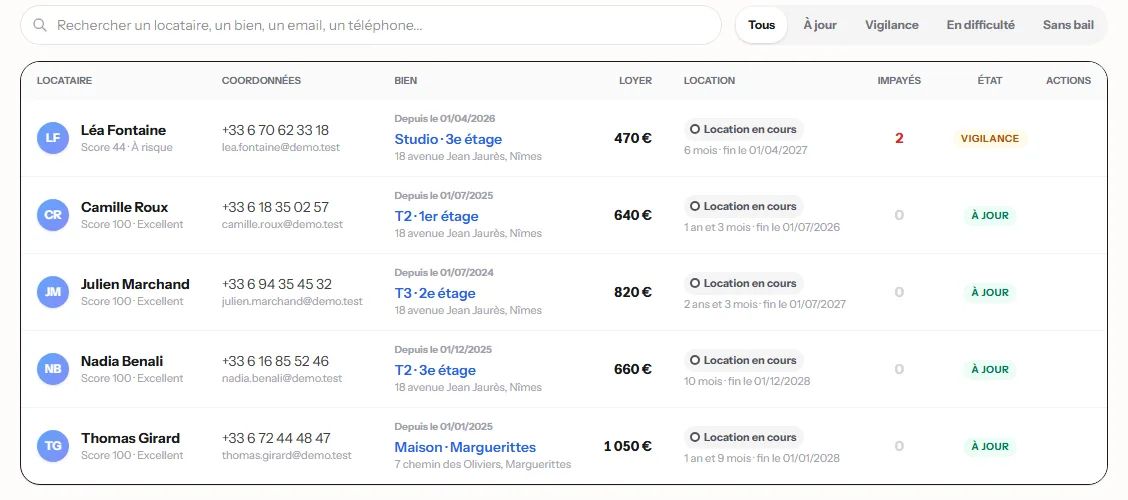The width and height of the screenshot is (1128, 500).
Task: Click the name Camille Roux
Action: coord(125,207)
